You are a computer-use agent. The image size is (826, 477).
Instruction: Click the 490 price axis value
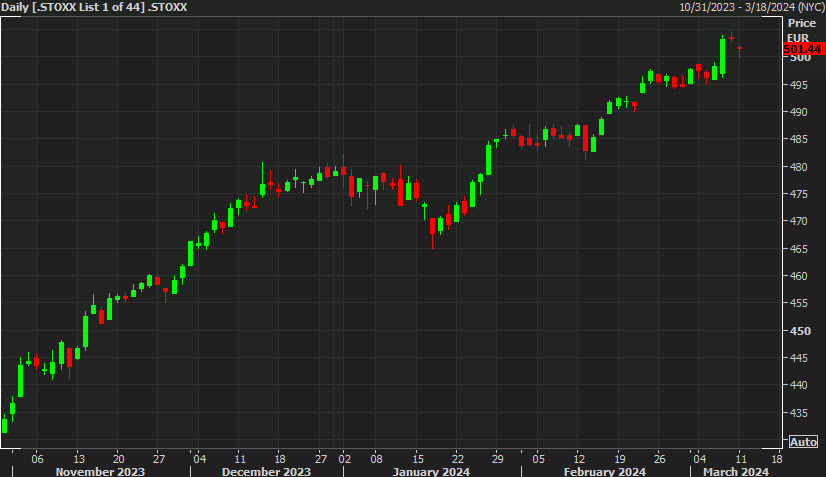coord(799,112)
